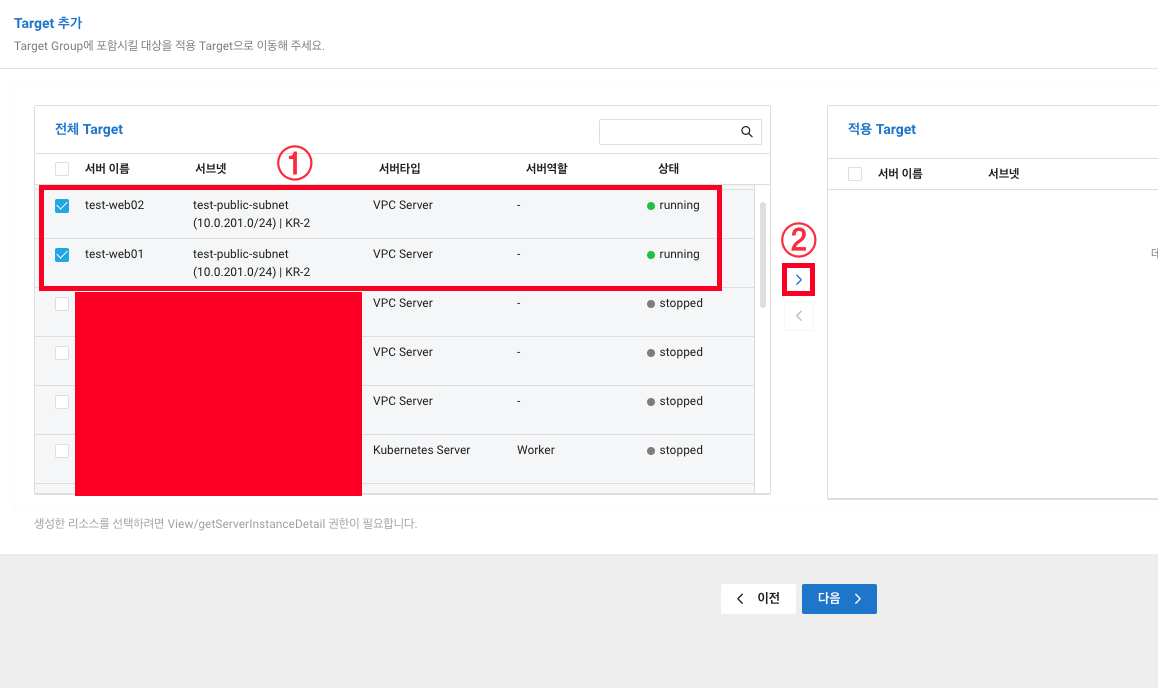Click test-web02 subnet test-public-subnet cell
Viewport: 1158px width, 688px height.
[251, 214]
